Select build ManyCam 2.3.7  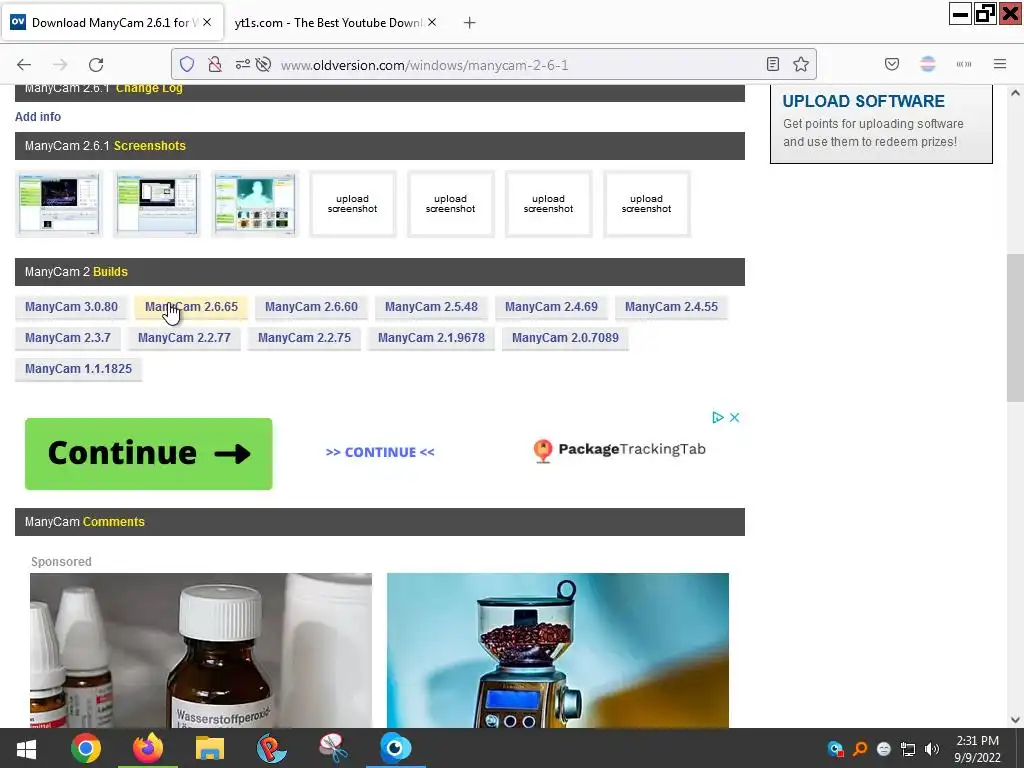pos(68,338)
